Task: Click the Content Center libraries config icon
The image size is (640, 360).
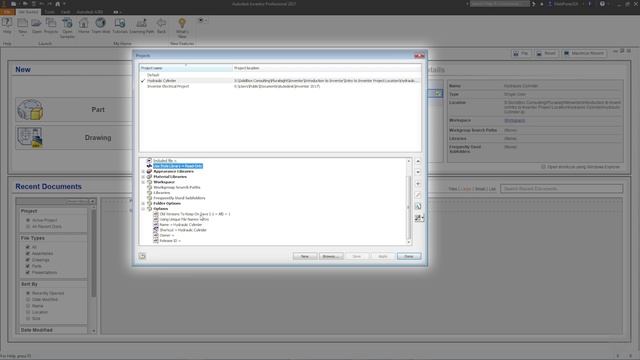Action: [x=419, y=218]
